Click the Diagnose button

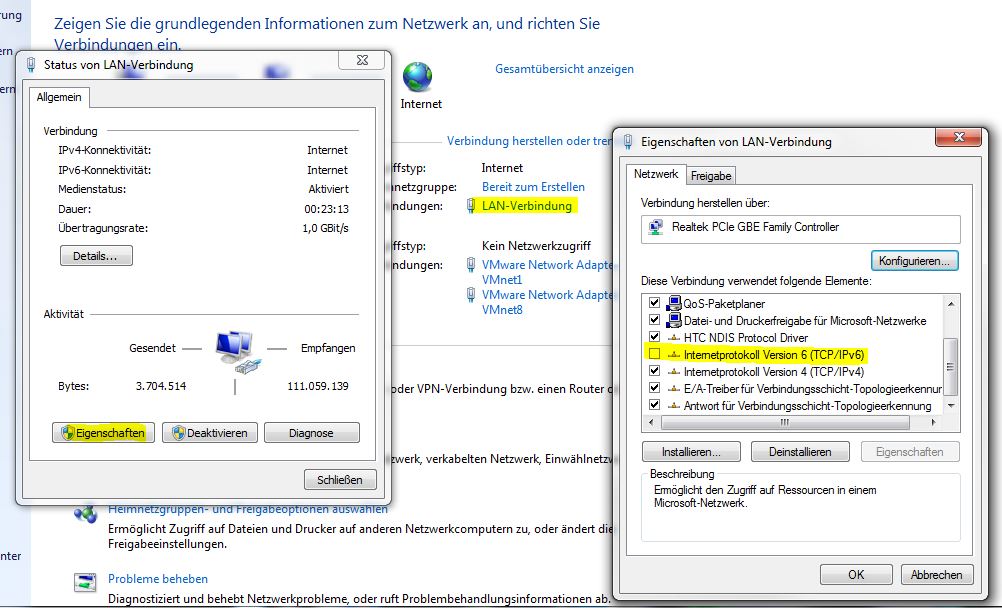pos(311,433)
